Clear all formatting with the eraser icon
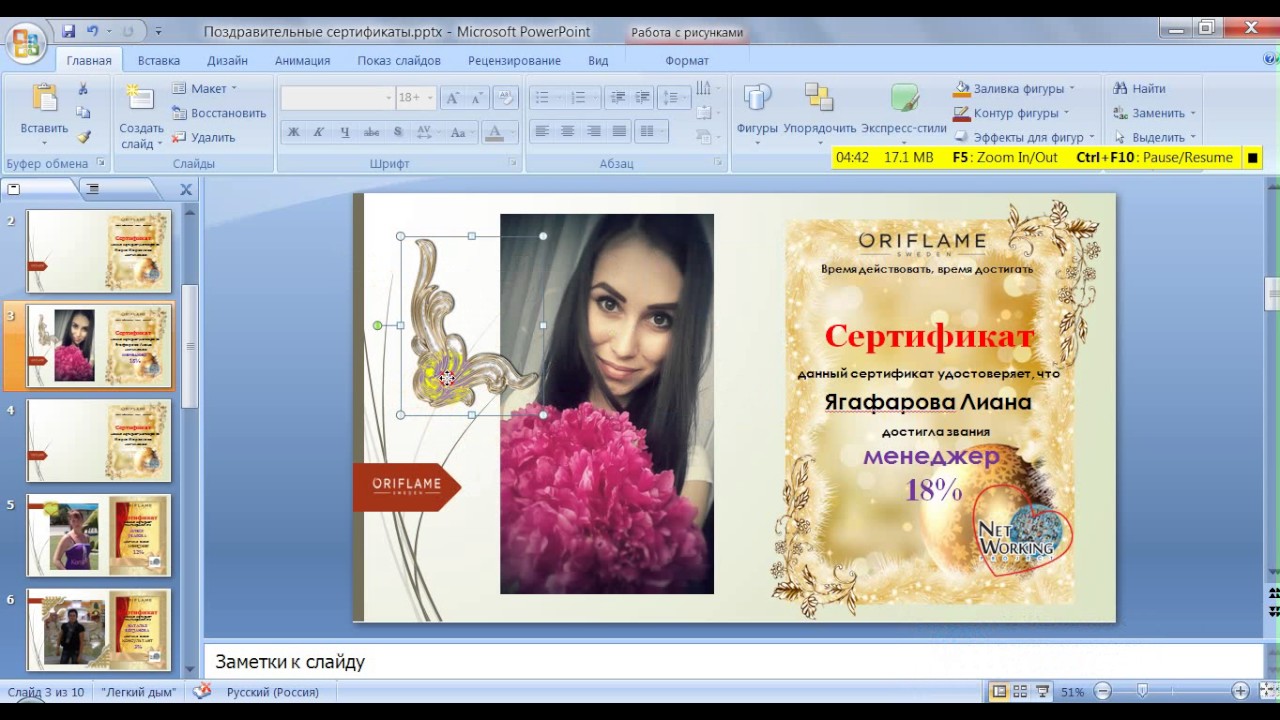The height and width of the screenshot is (720, 1280). [506, 98]
